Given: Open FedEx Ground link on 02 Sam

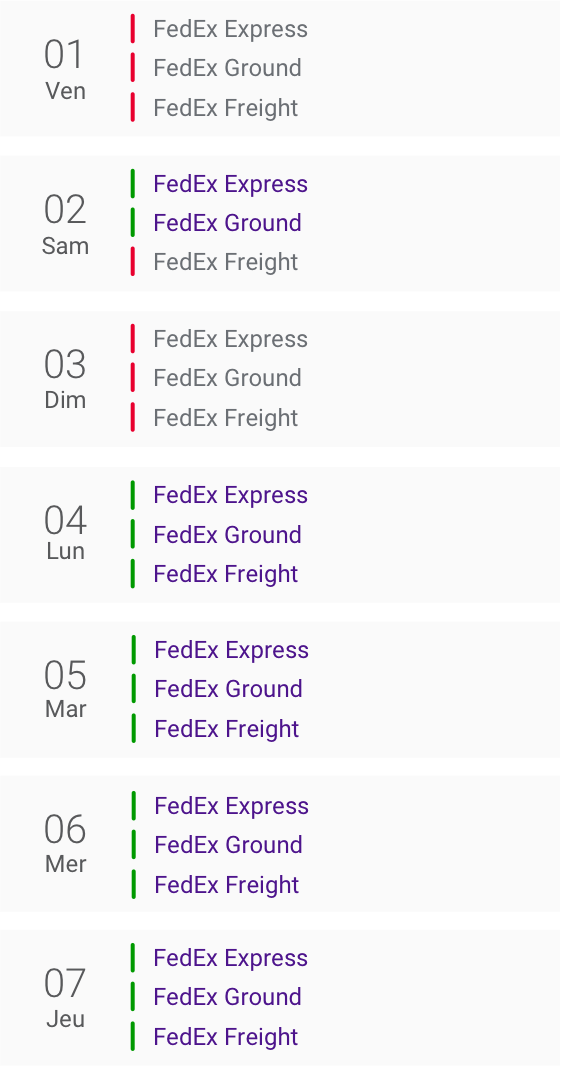Looking at the screenshot, I should click(x=227, y=223).
